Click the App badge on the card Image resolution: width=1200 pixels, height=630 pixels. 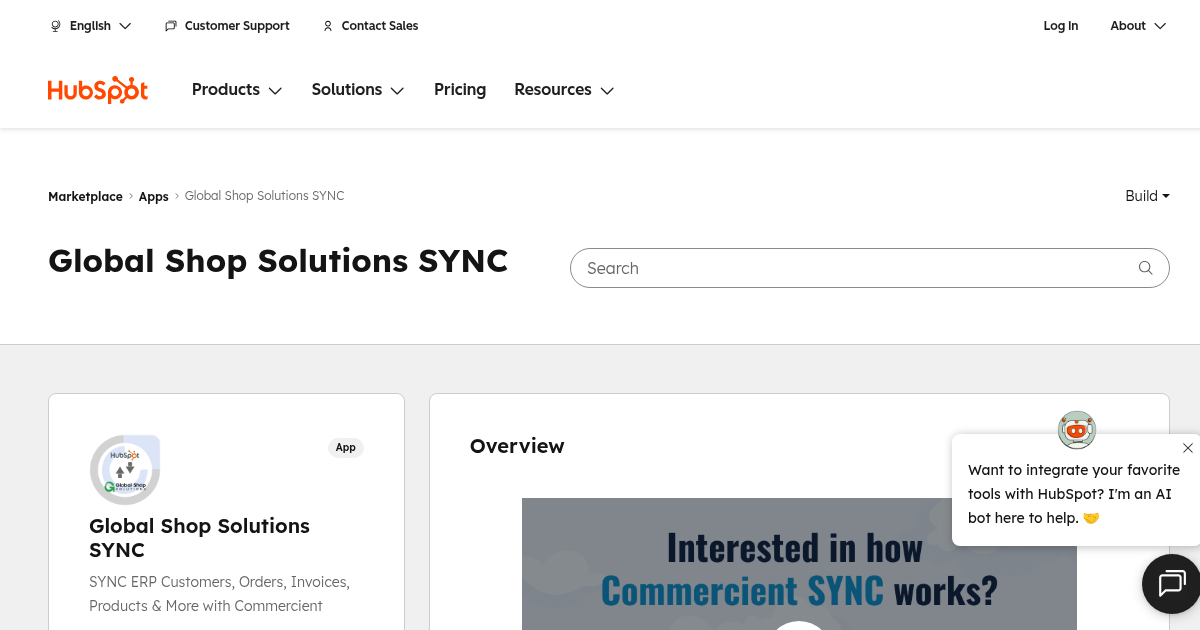click(x=346, y=447)
